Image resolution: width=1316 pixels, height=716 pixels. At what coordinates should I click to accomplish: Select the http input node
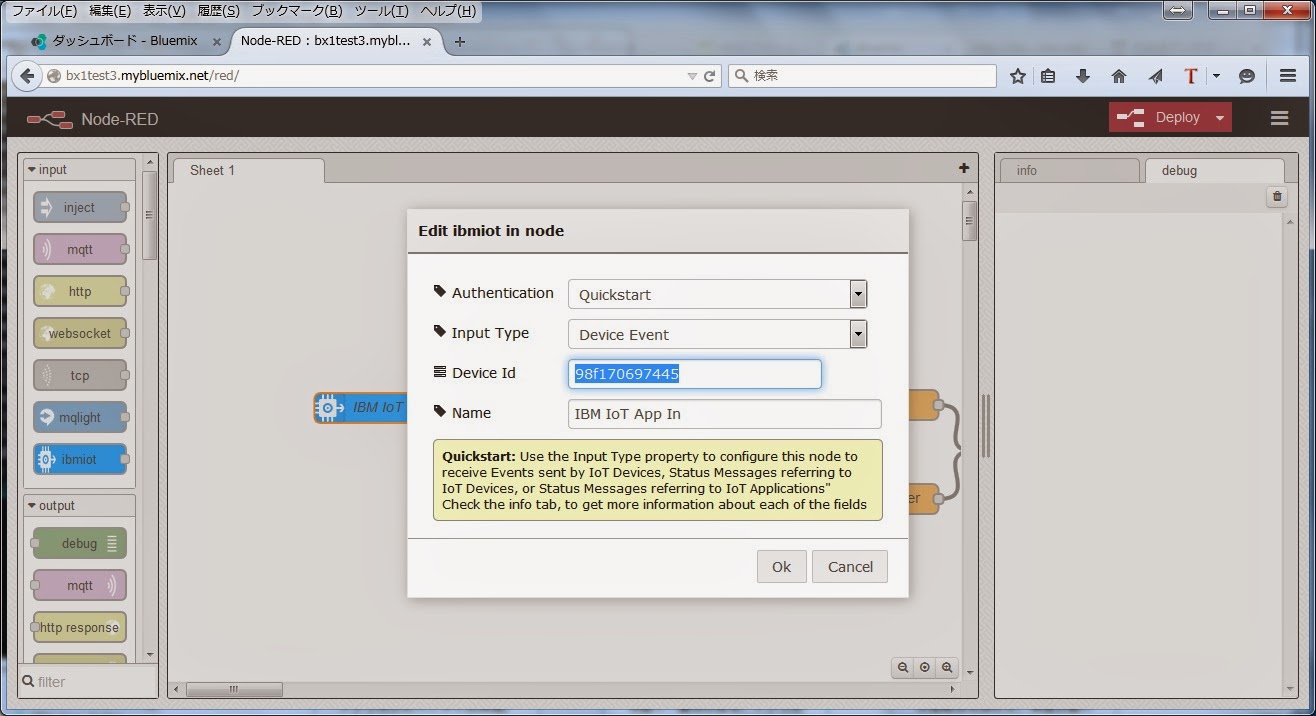pyautogui.click(x=80, y=292)
